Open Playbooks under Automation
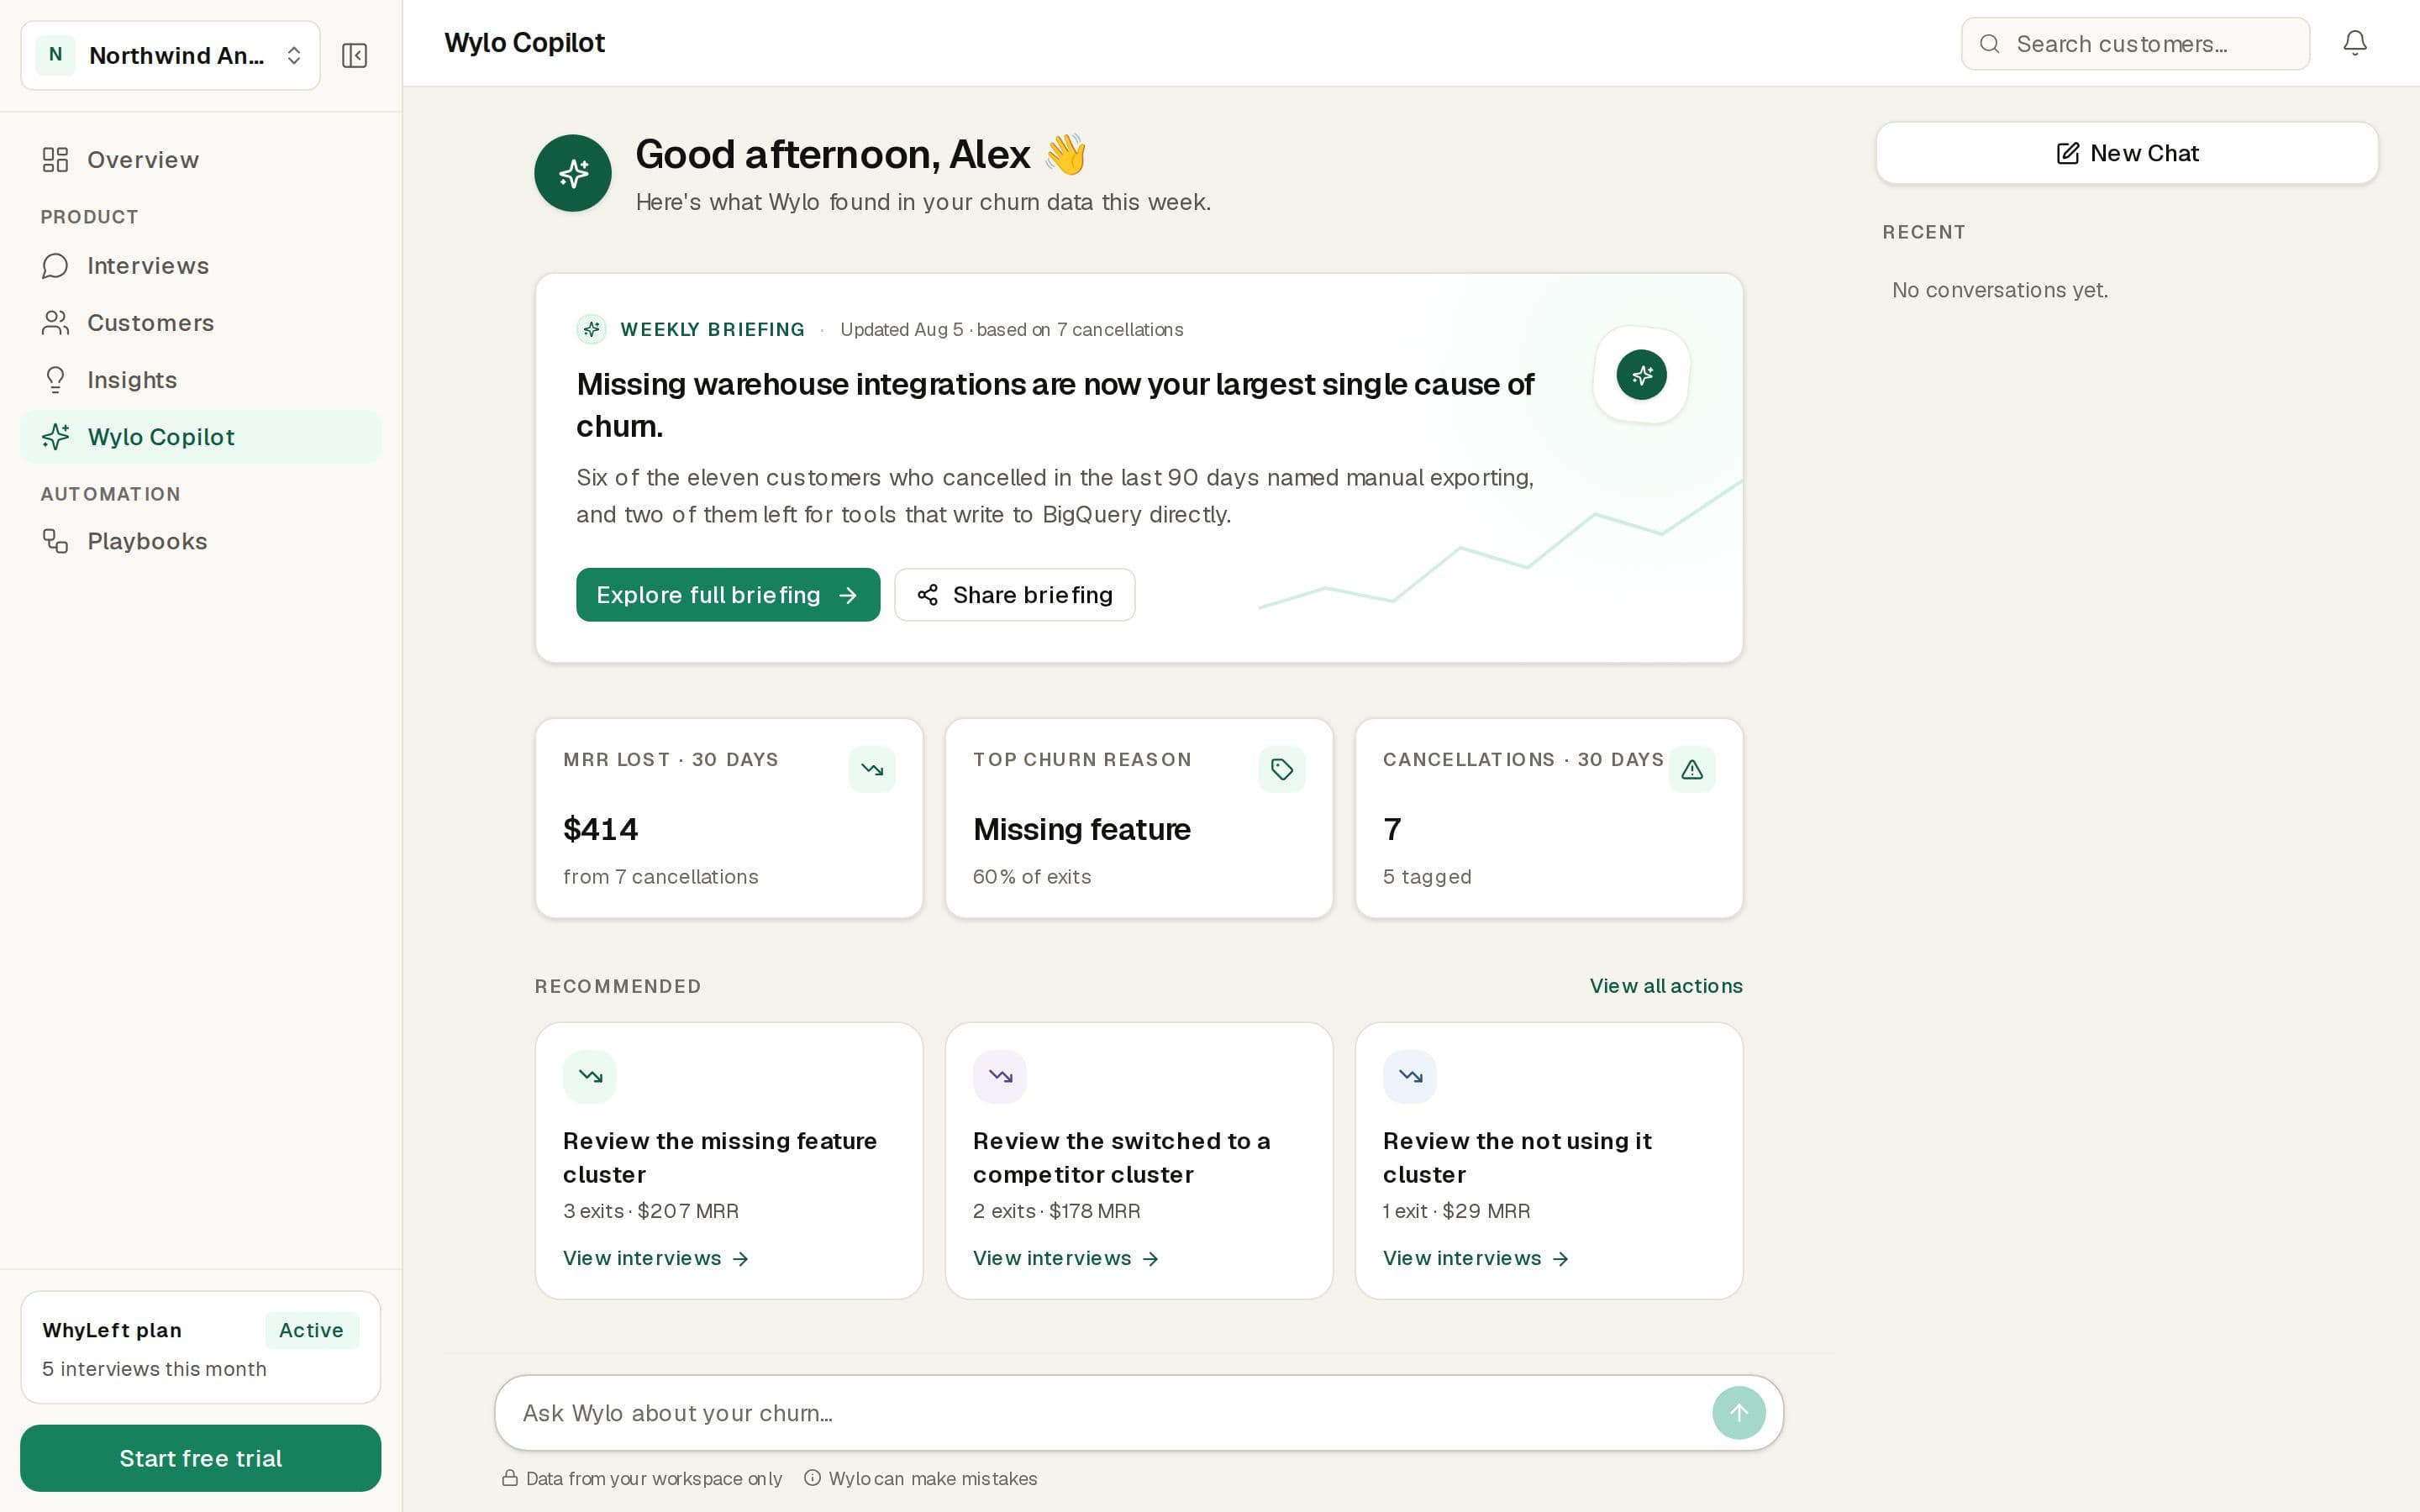Screen dimensions: 2420x1512 click(201, 541)
